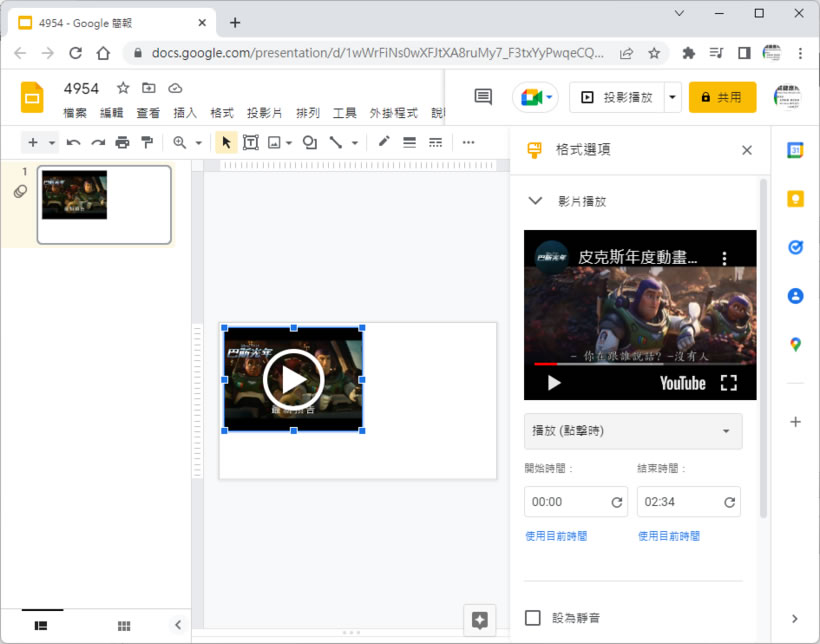Select the line tool
Image resolution: width=820 pixels, height=644 pixels.
click(x=335, y=142)
